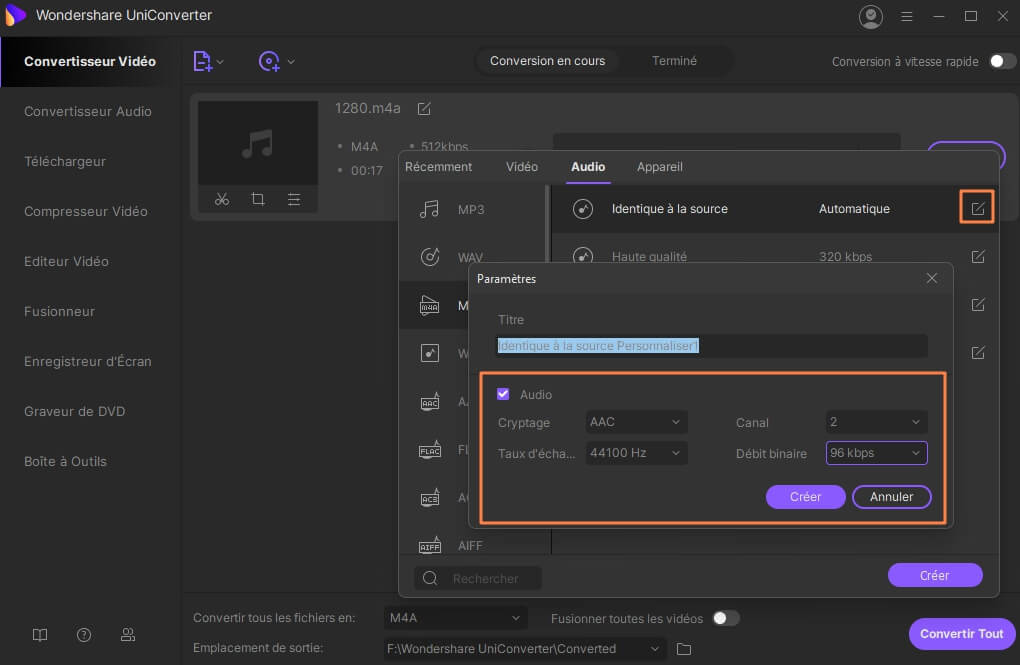The height and width of the screenshot is (665, 1020).
Task: Open the effects settings icon under thumbnail
Action: [x=294, y=199]
